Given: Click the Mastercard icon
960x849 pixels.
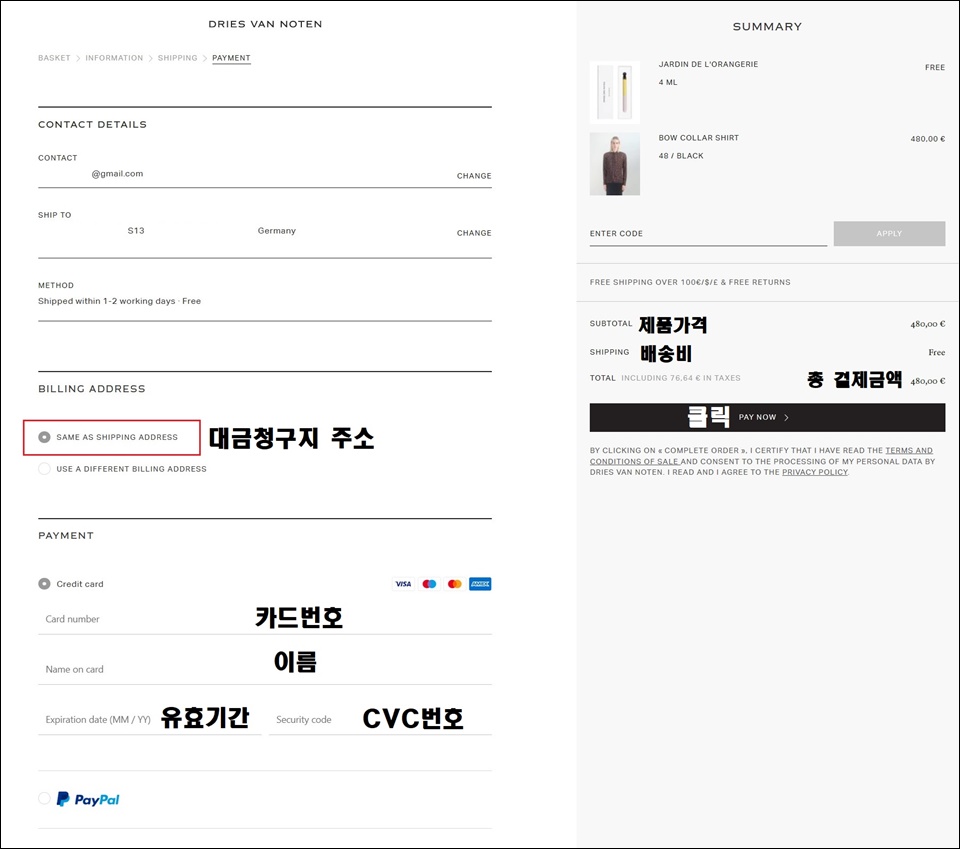Looking at the screenshot, I should [x=454, y=584].
